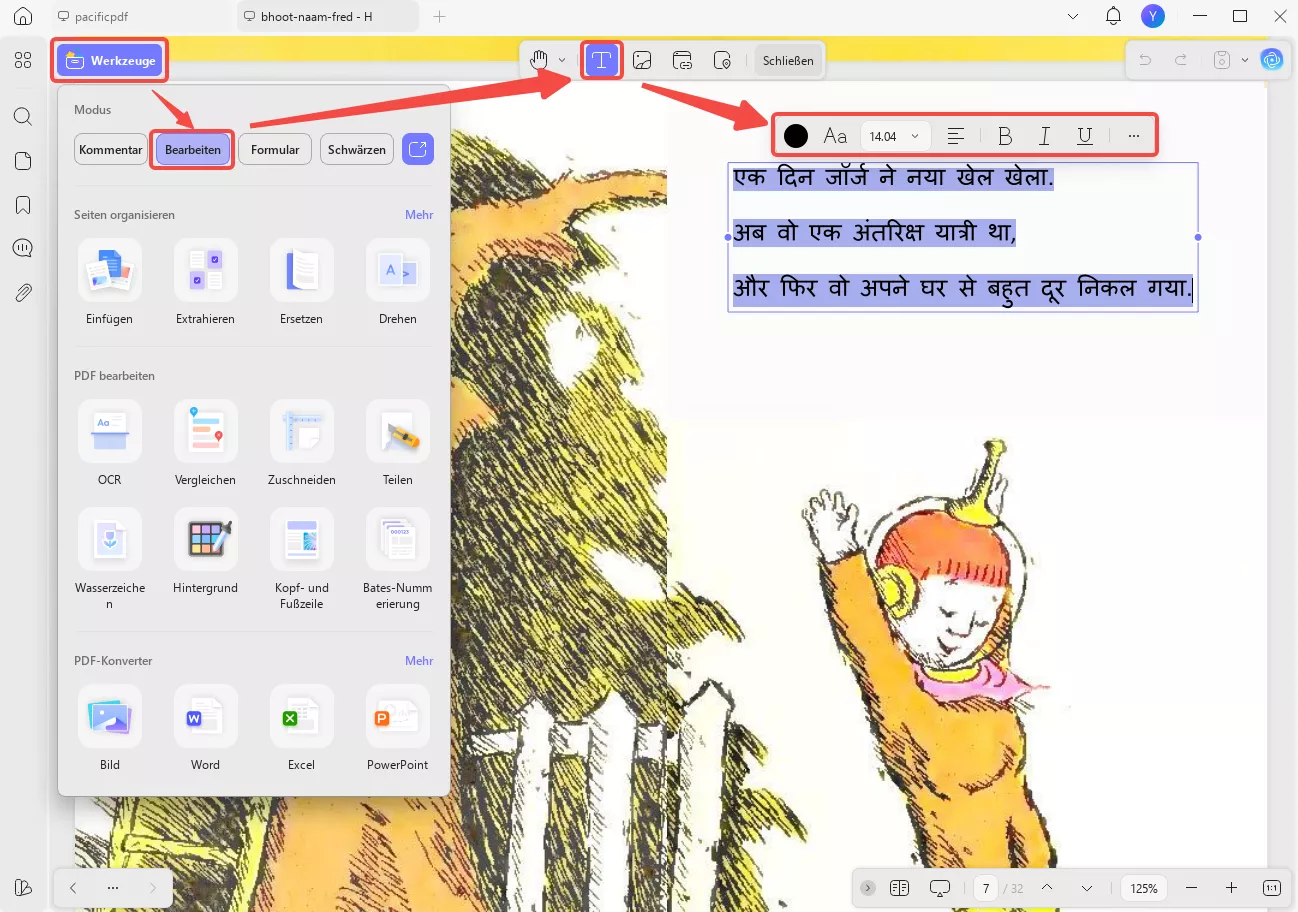1298x912 pixels.
Task: Select the hand pan tool
Action: (x=540, y=60)
